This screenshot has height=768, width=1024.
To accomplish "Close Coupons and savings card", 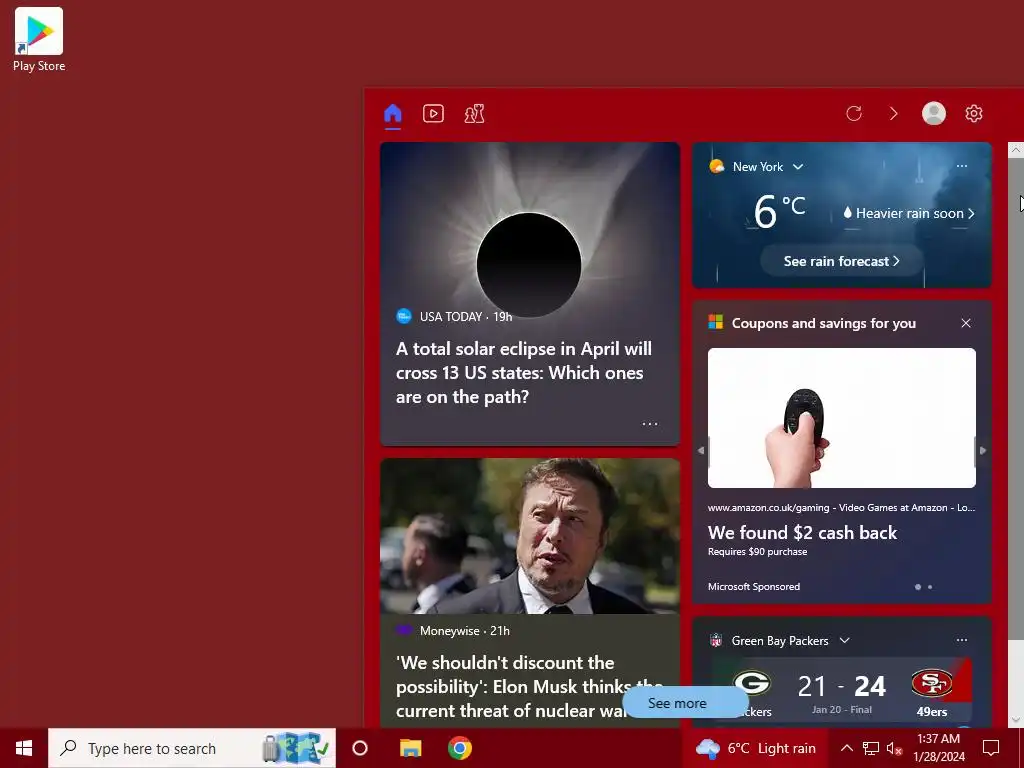I will point(966,323).
